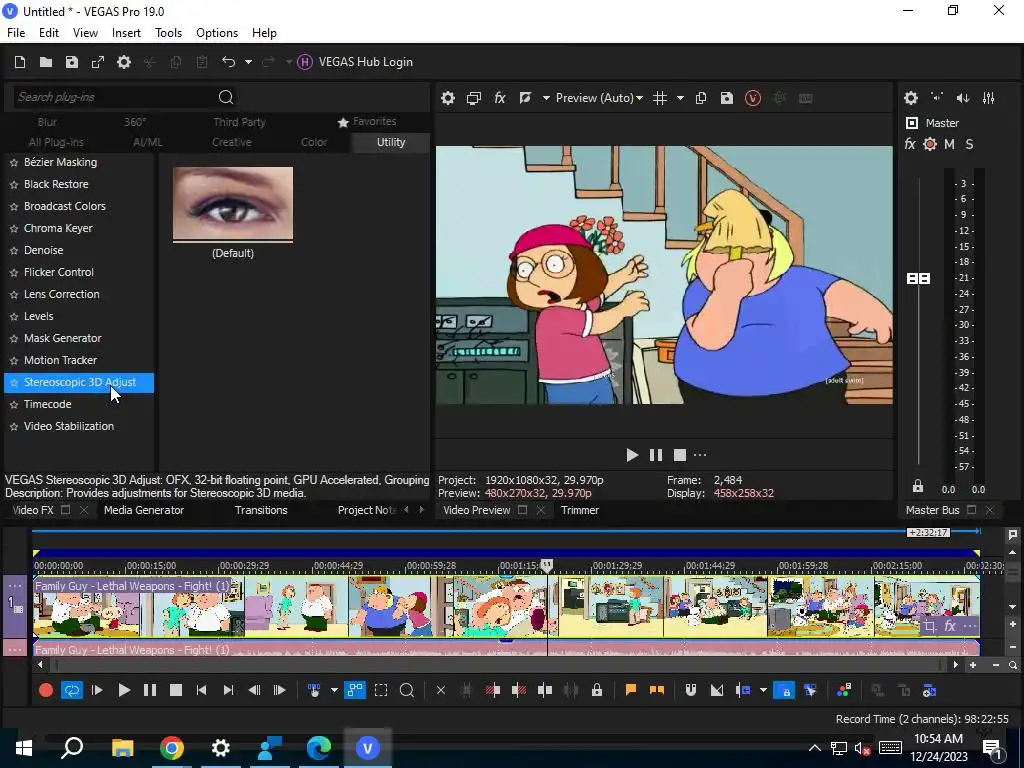1024x768 pixels.
Task: Select the Zoom magnifier tool
Action: pos(406,690)
